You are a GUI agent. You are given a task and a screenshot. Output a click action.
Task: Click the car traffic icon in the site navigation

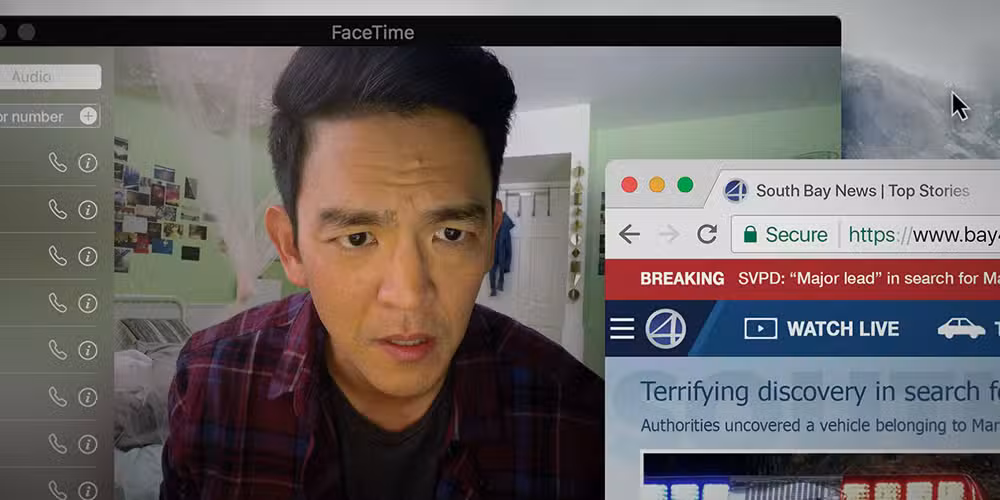(x=961, y=328)
